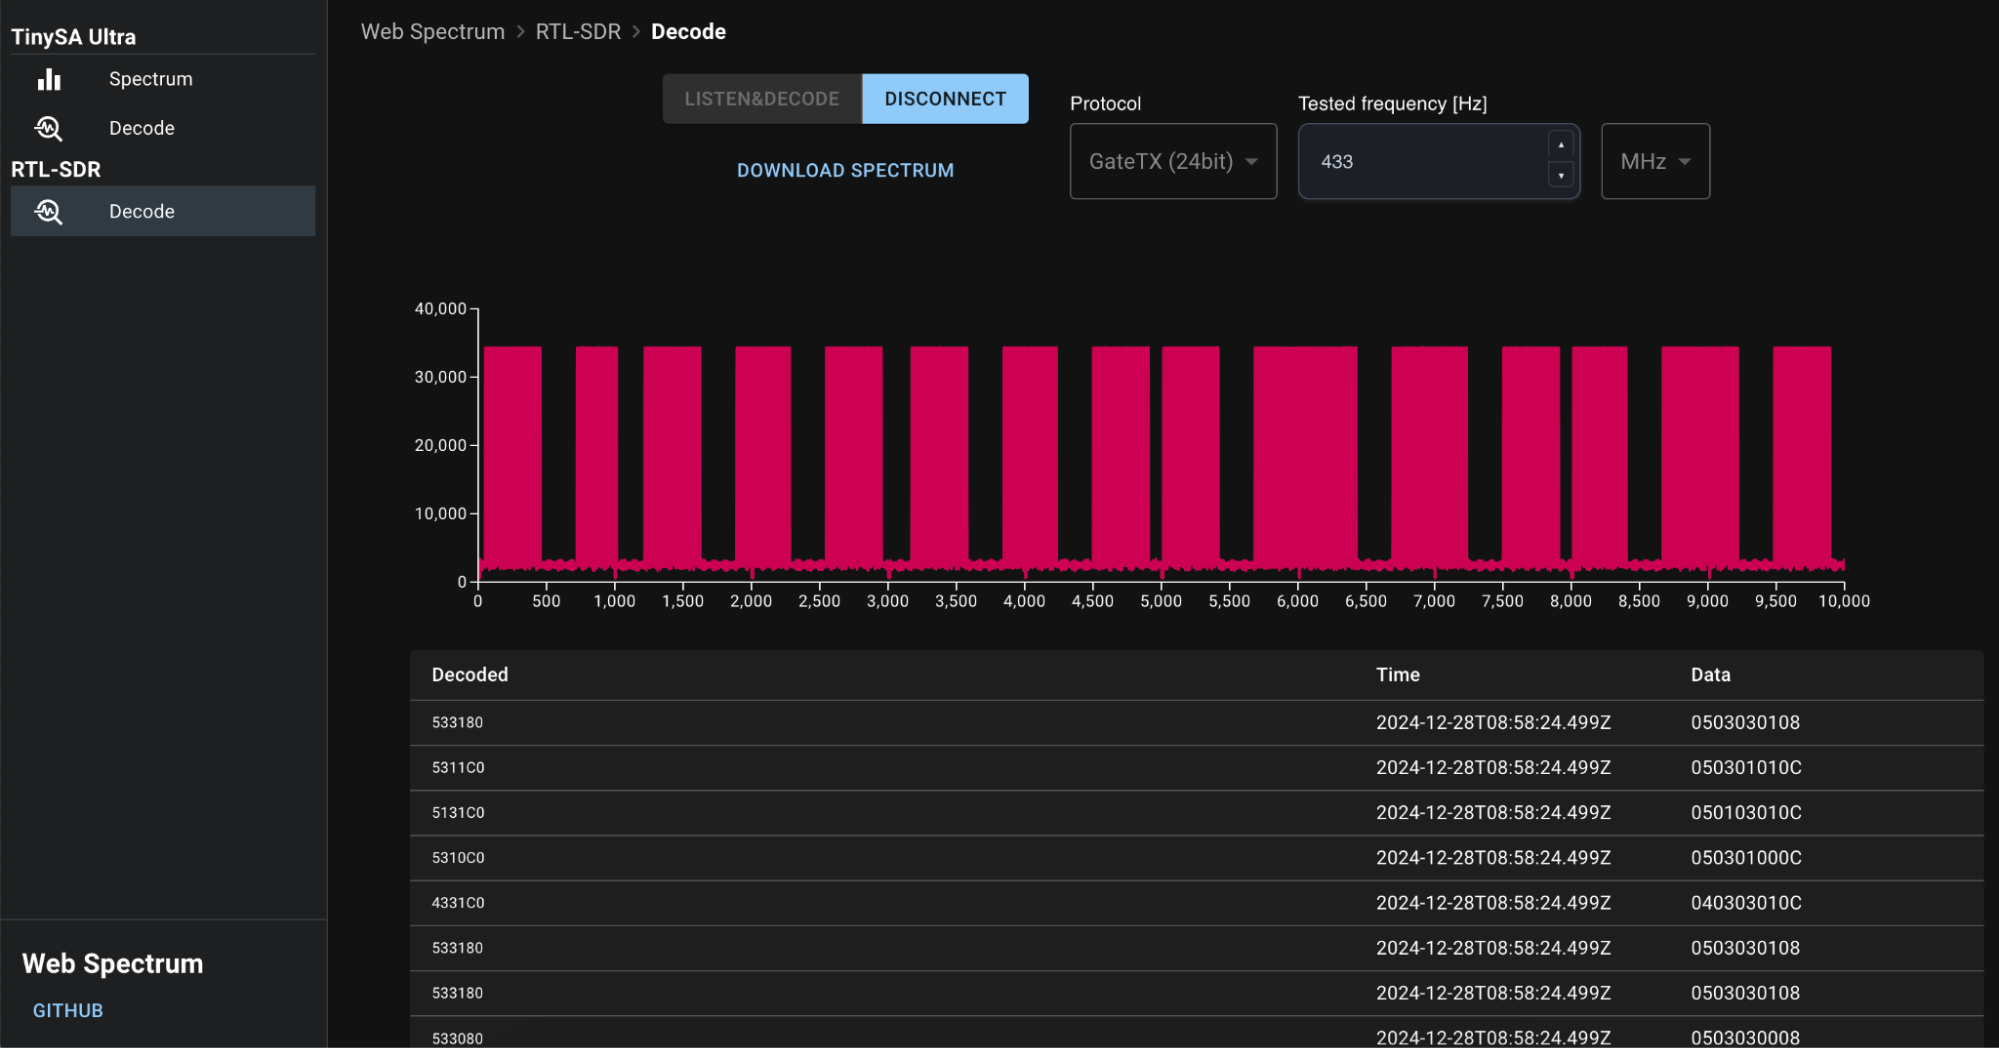
Task: Open the GITHUB link
Action: tap(68, 1011)
